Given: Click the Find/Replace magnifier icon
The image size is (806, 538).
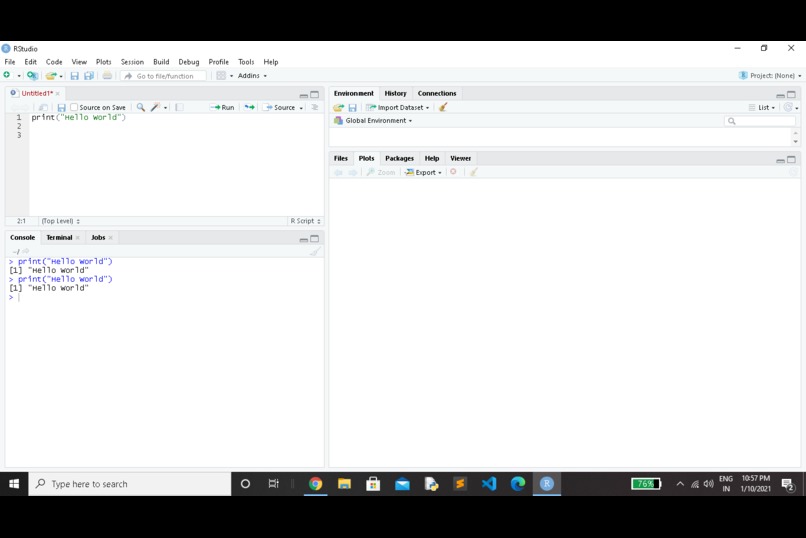Looking at the screenshot, I should coord(140,107).
